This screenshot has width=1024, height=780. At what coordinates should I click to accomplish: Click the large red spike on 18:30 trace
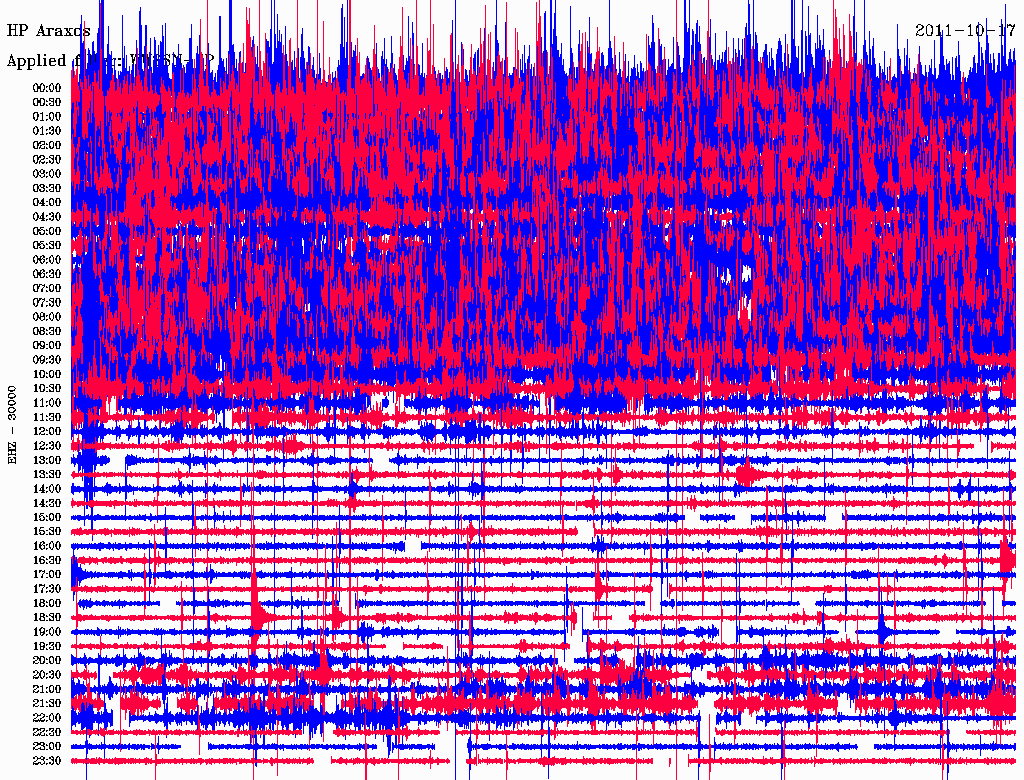coord(260,616)
